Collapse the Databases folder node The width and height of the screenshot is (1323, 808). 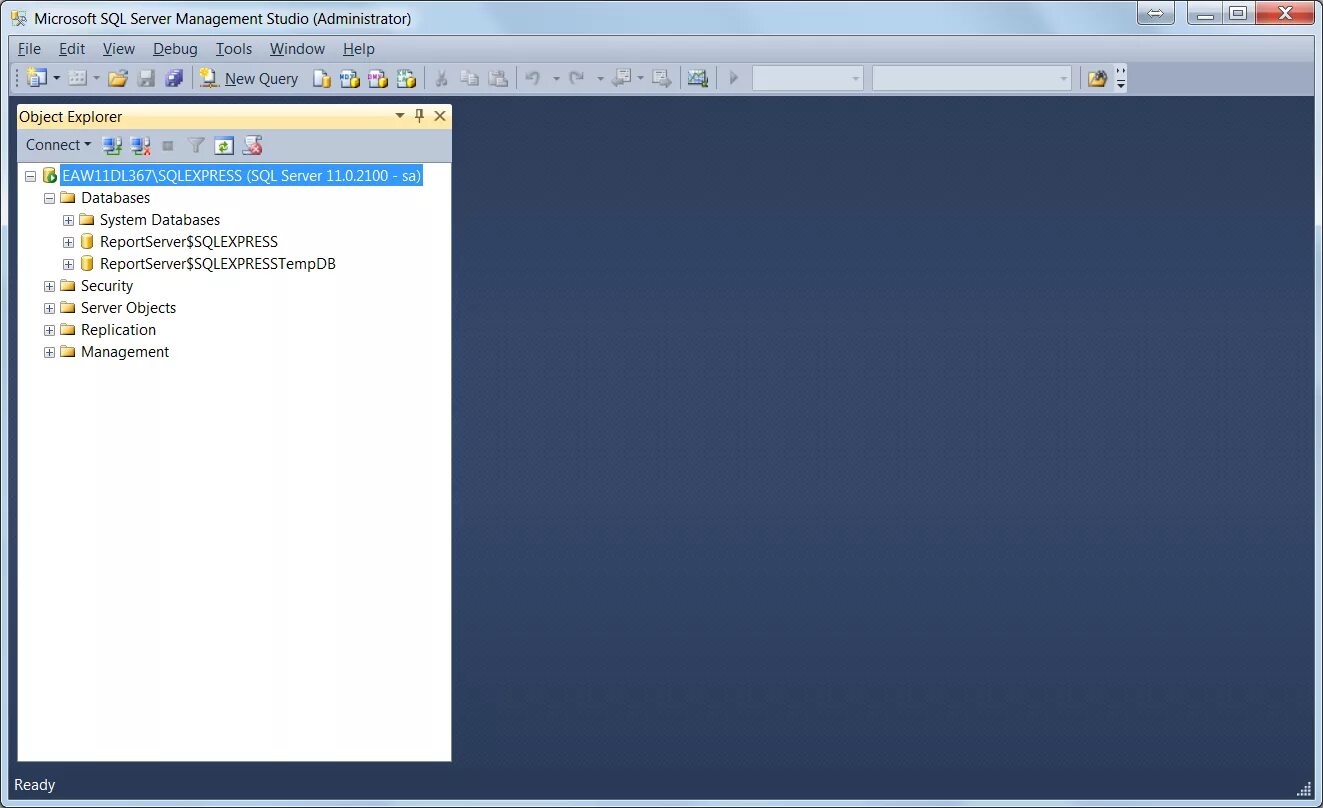pyautogui.click(x=49, y=198)
